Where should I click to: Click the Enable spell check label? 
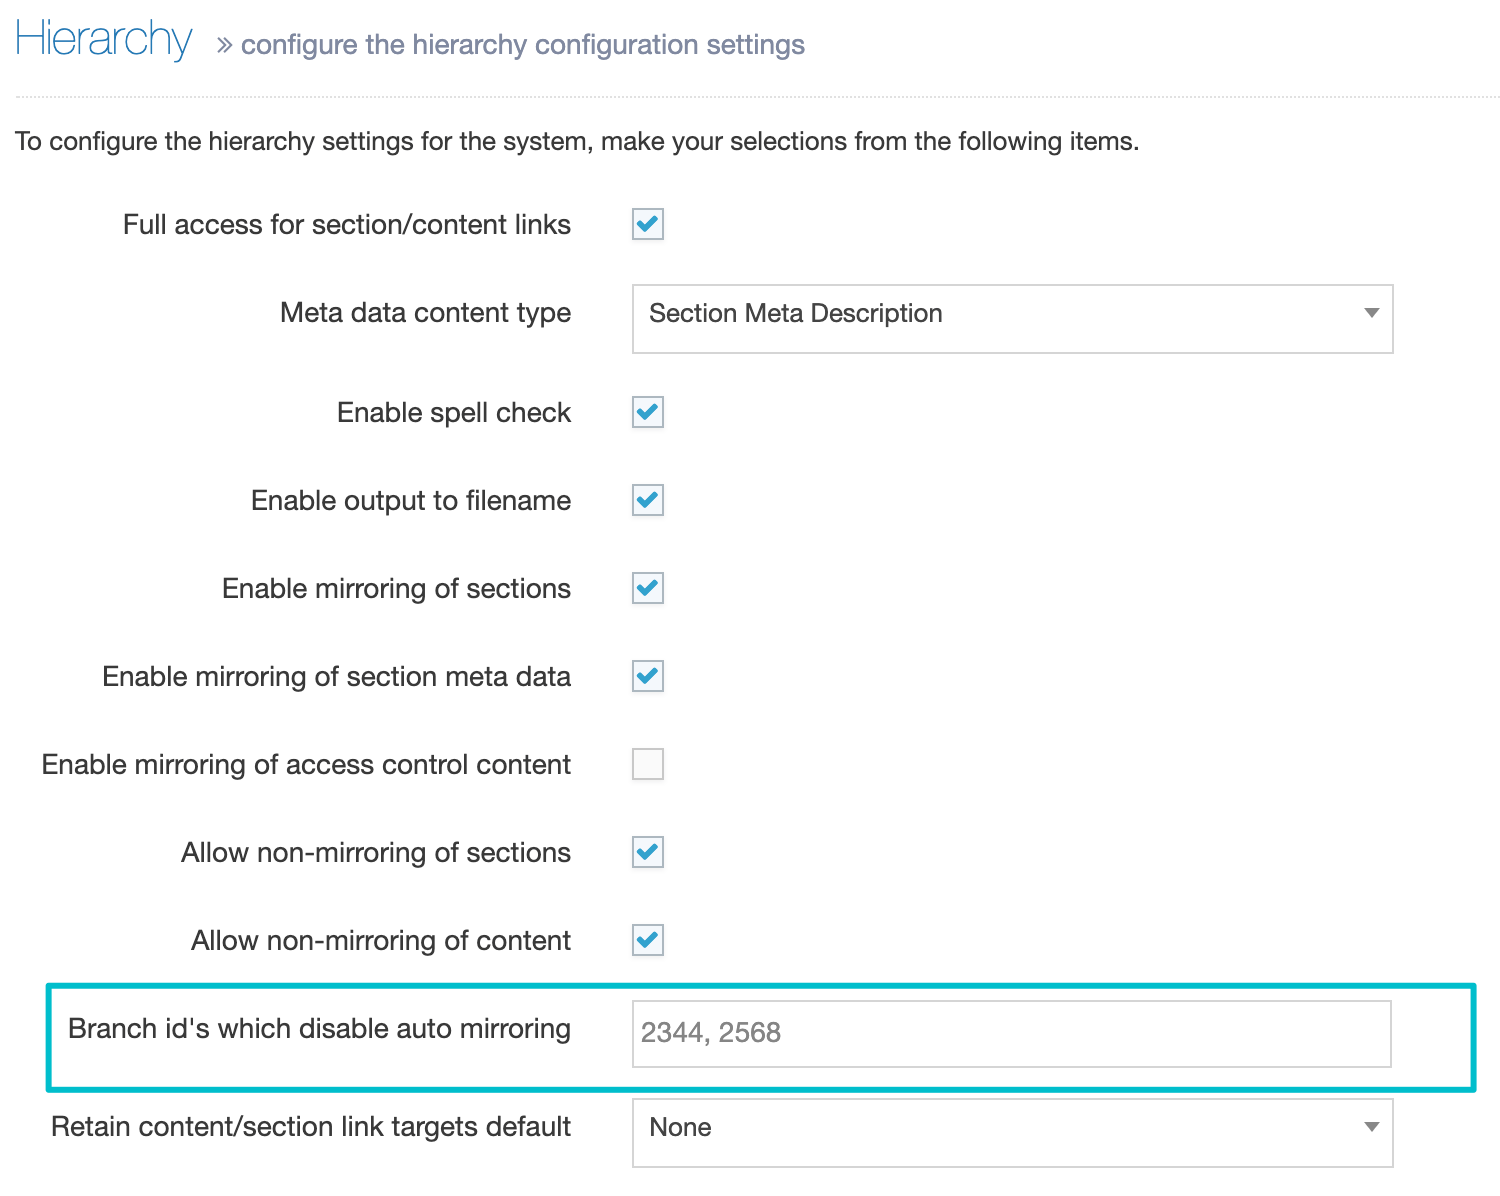tap(453, 412)
